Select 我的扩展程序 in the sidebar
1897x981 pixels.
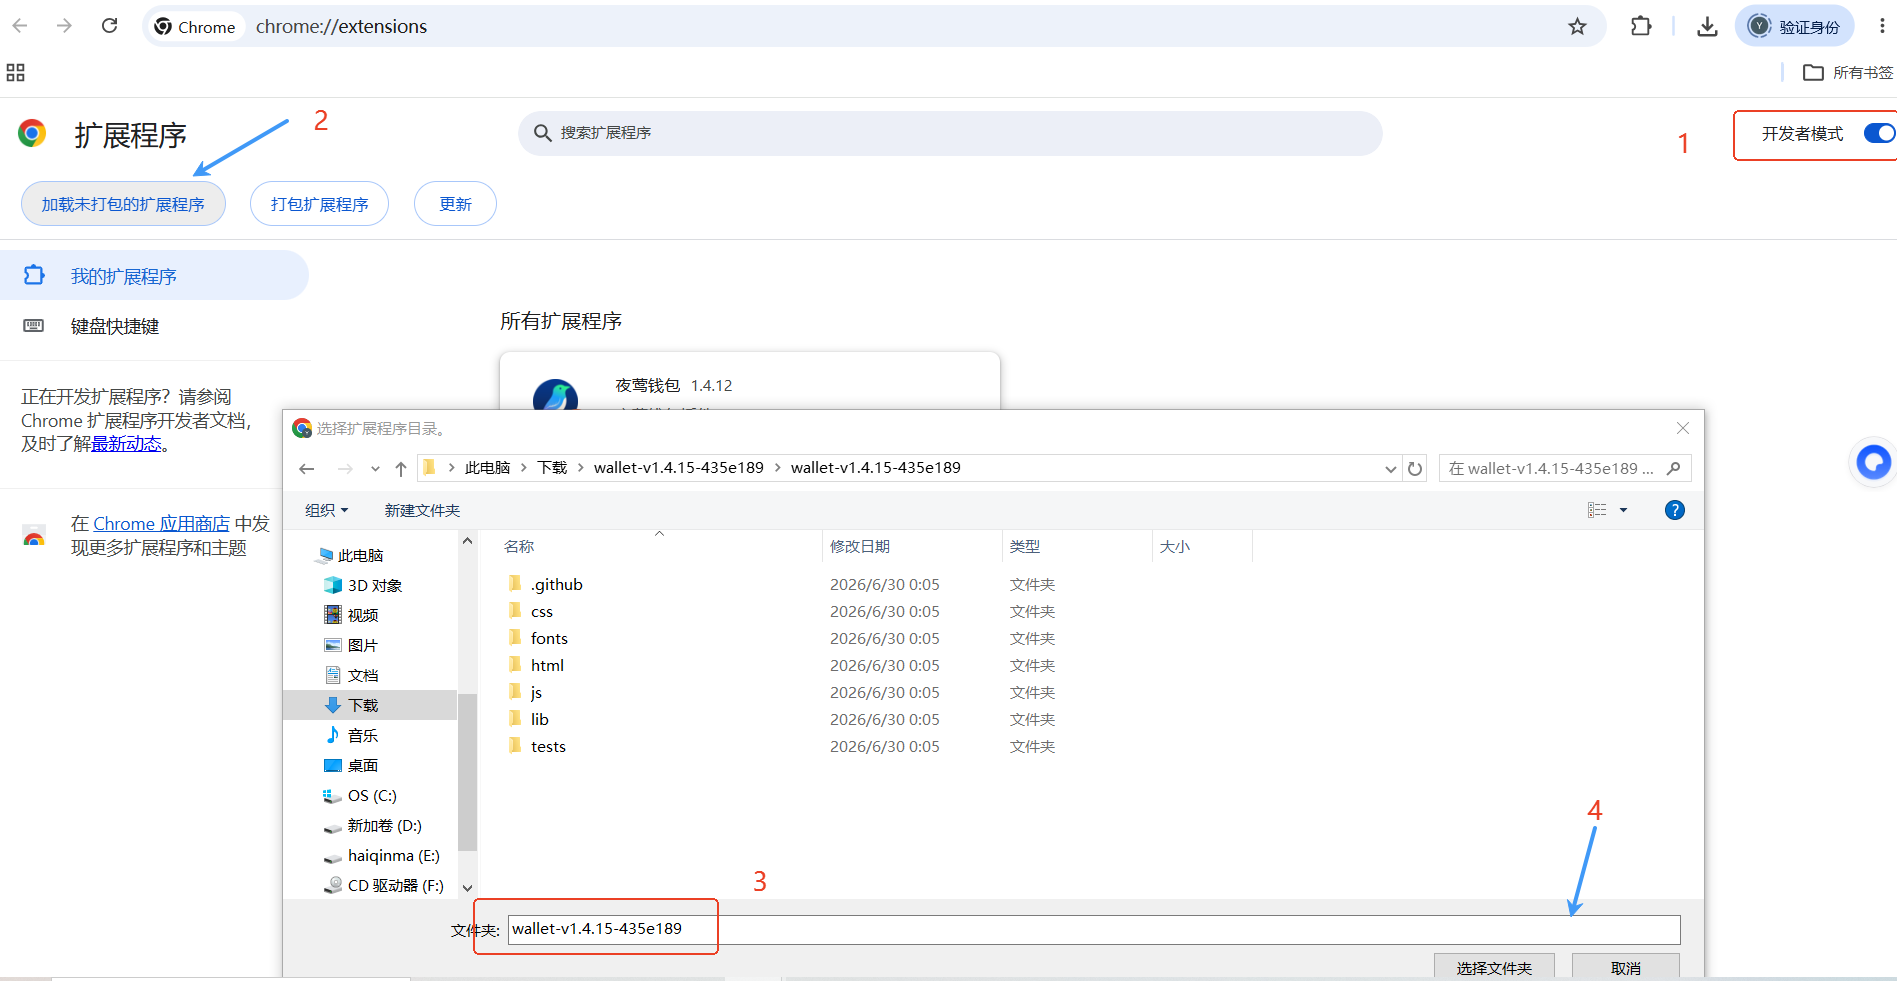point(123,276)
